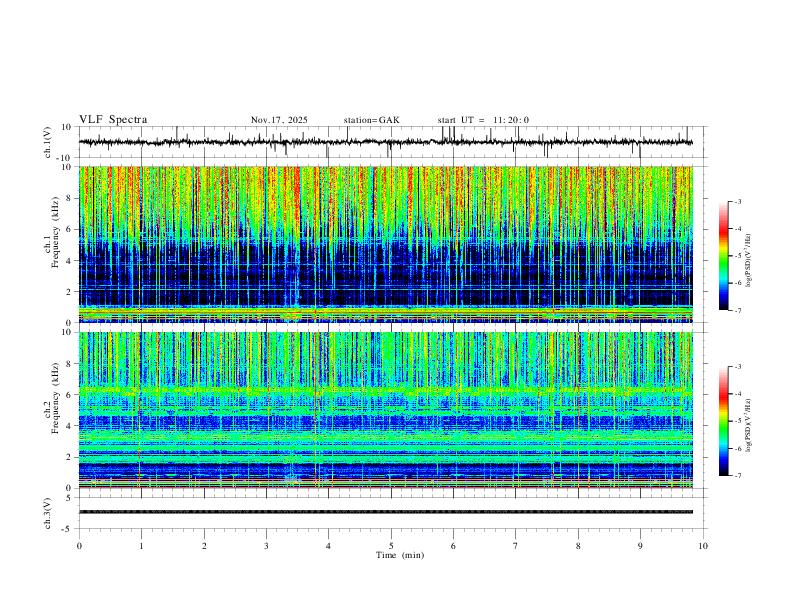792x612 pixels.
Task: Click the "4" tick on the time axis
Action: [x=329, y=546]
